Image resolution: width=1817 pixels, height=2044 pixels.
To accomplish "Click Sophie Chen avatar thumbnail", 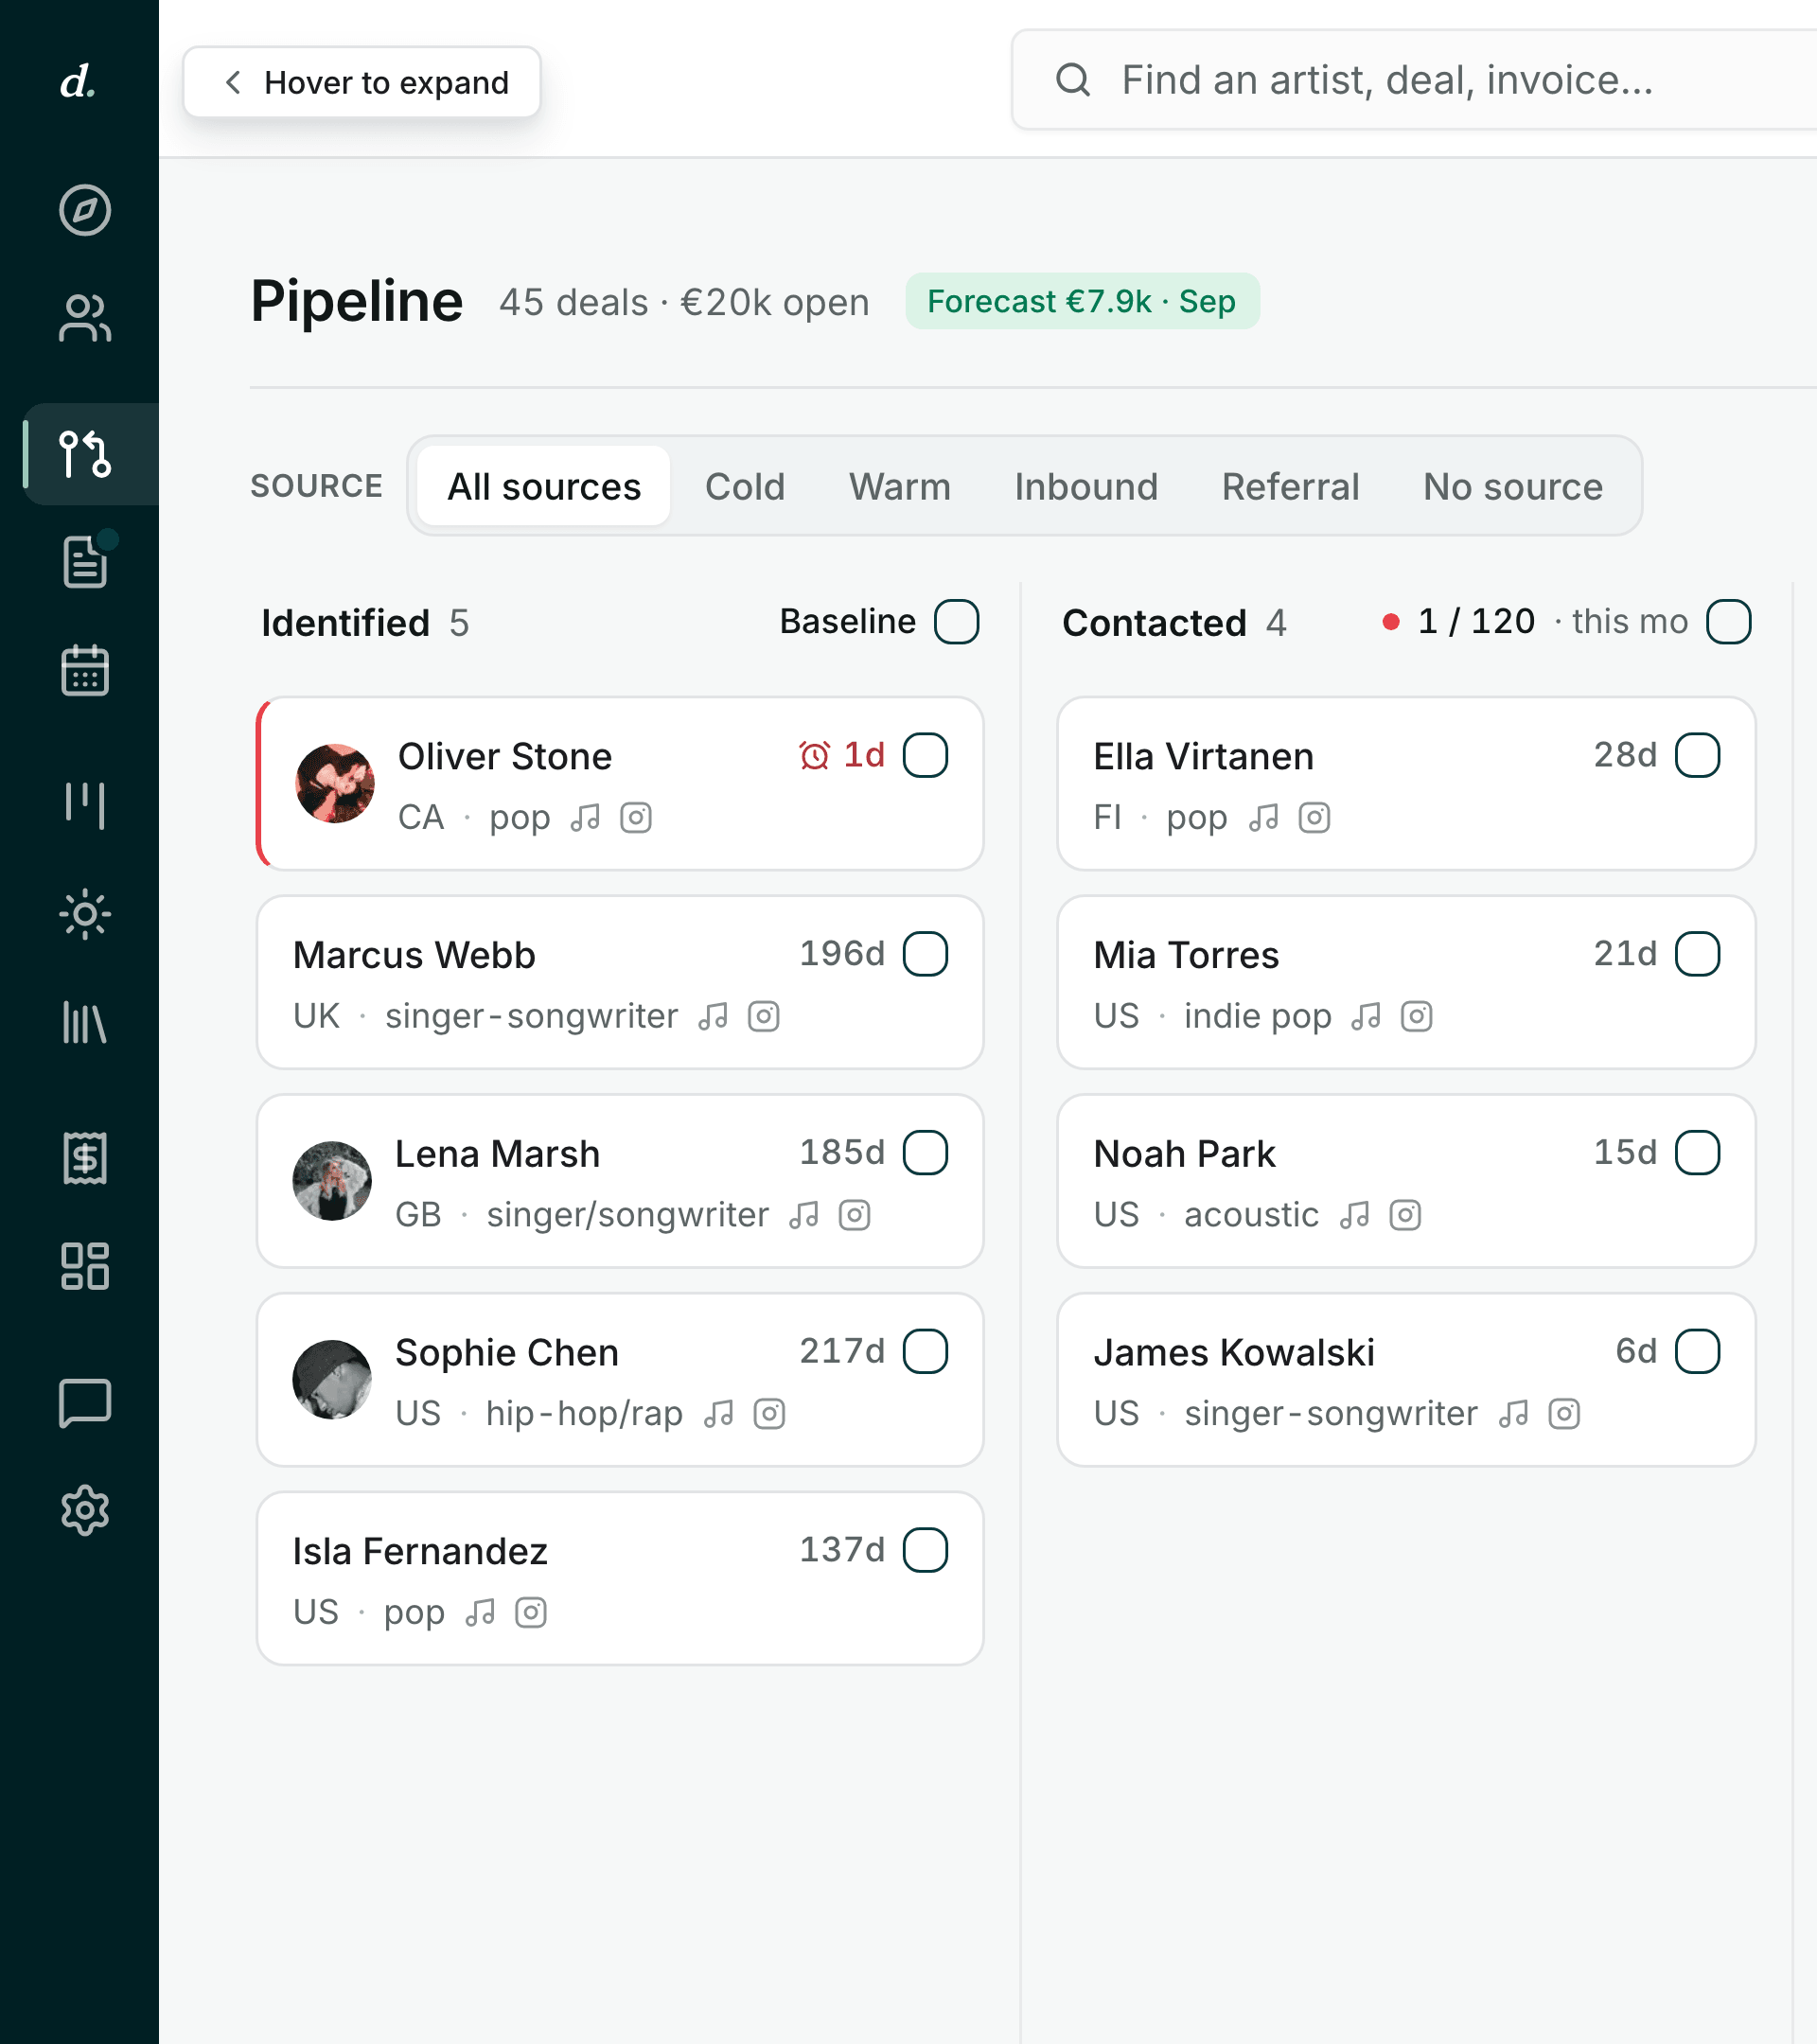I will coord(332,1379).
